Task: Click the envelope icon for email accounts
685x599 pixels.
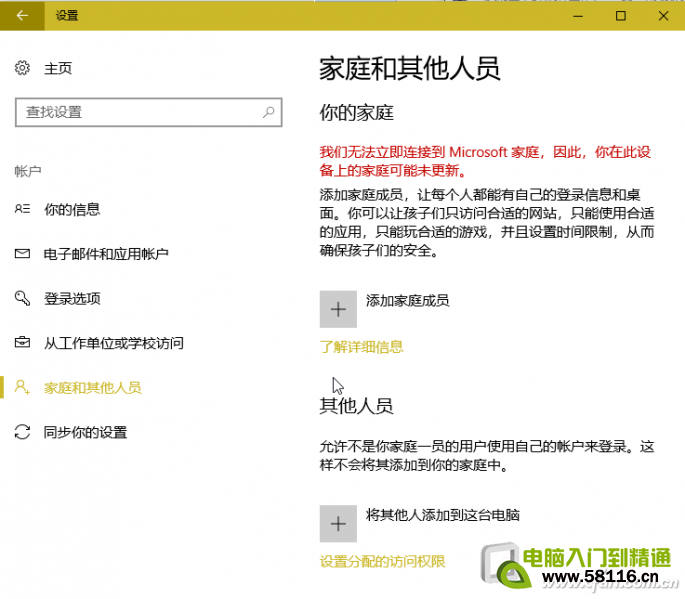Action: click(23, 254)
